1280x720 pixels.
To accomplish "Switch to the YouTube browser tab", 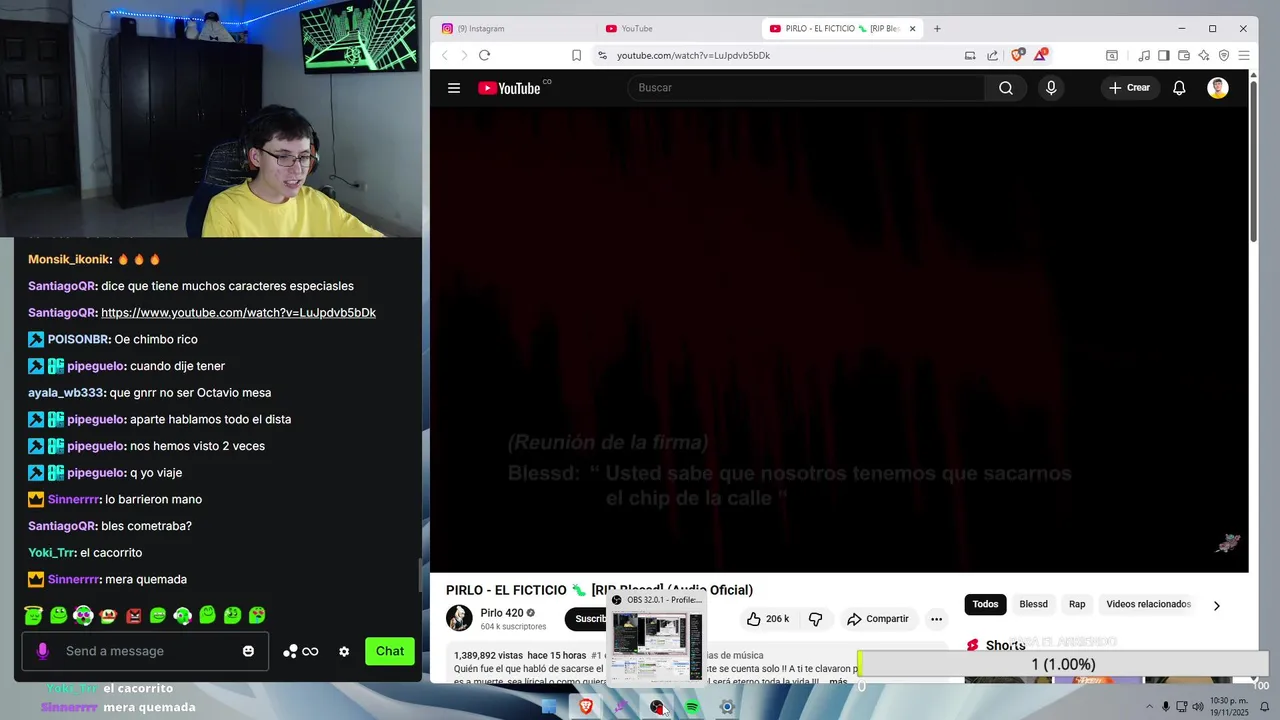I will click(x=678, y=28).
